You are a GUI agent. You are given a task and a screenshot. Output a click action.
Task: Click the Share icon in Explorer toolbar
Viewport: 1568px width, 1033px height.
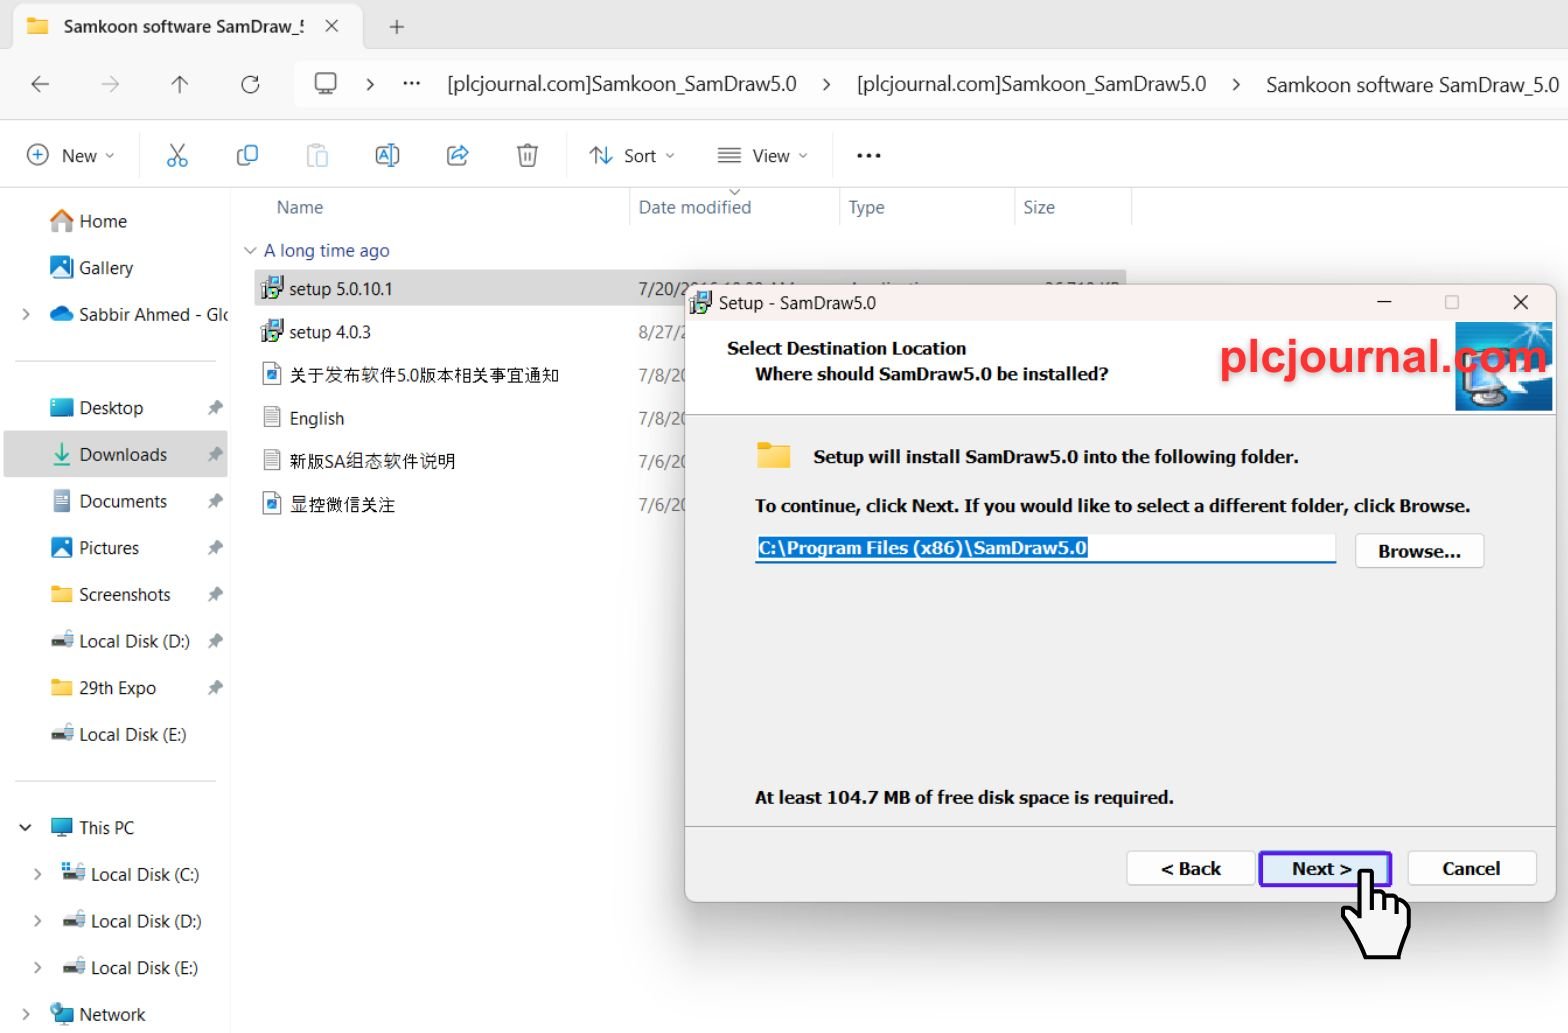[457, 155]
